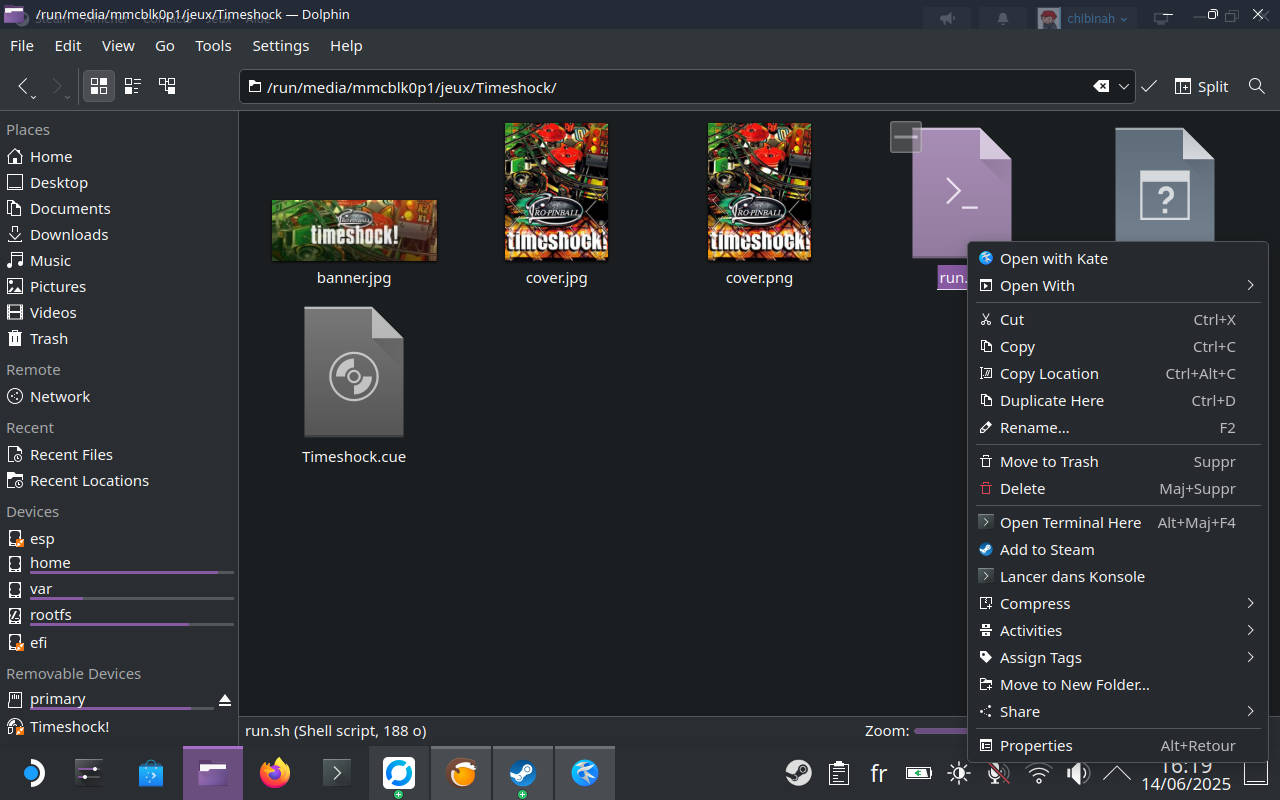The width and height of the screenshot is (1280, 800).
Task: Switch to Compact view mode
Action: (x=133, y=86)
